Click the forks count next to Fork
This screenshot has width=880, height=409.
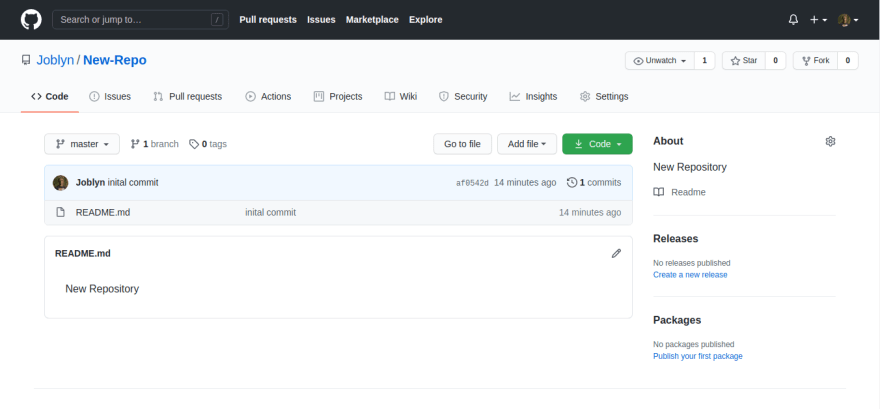[x=847, y=61]
